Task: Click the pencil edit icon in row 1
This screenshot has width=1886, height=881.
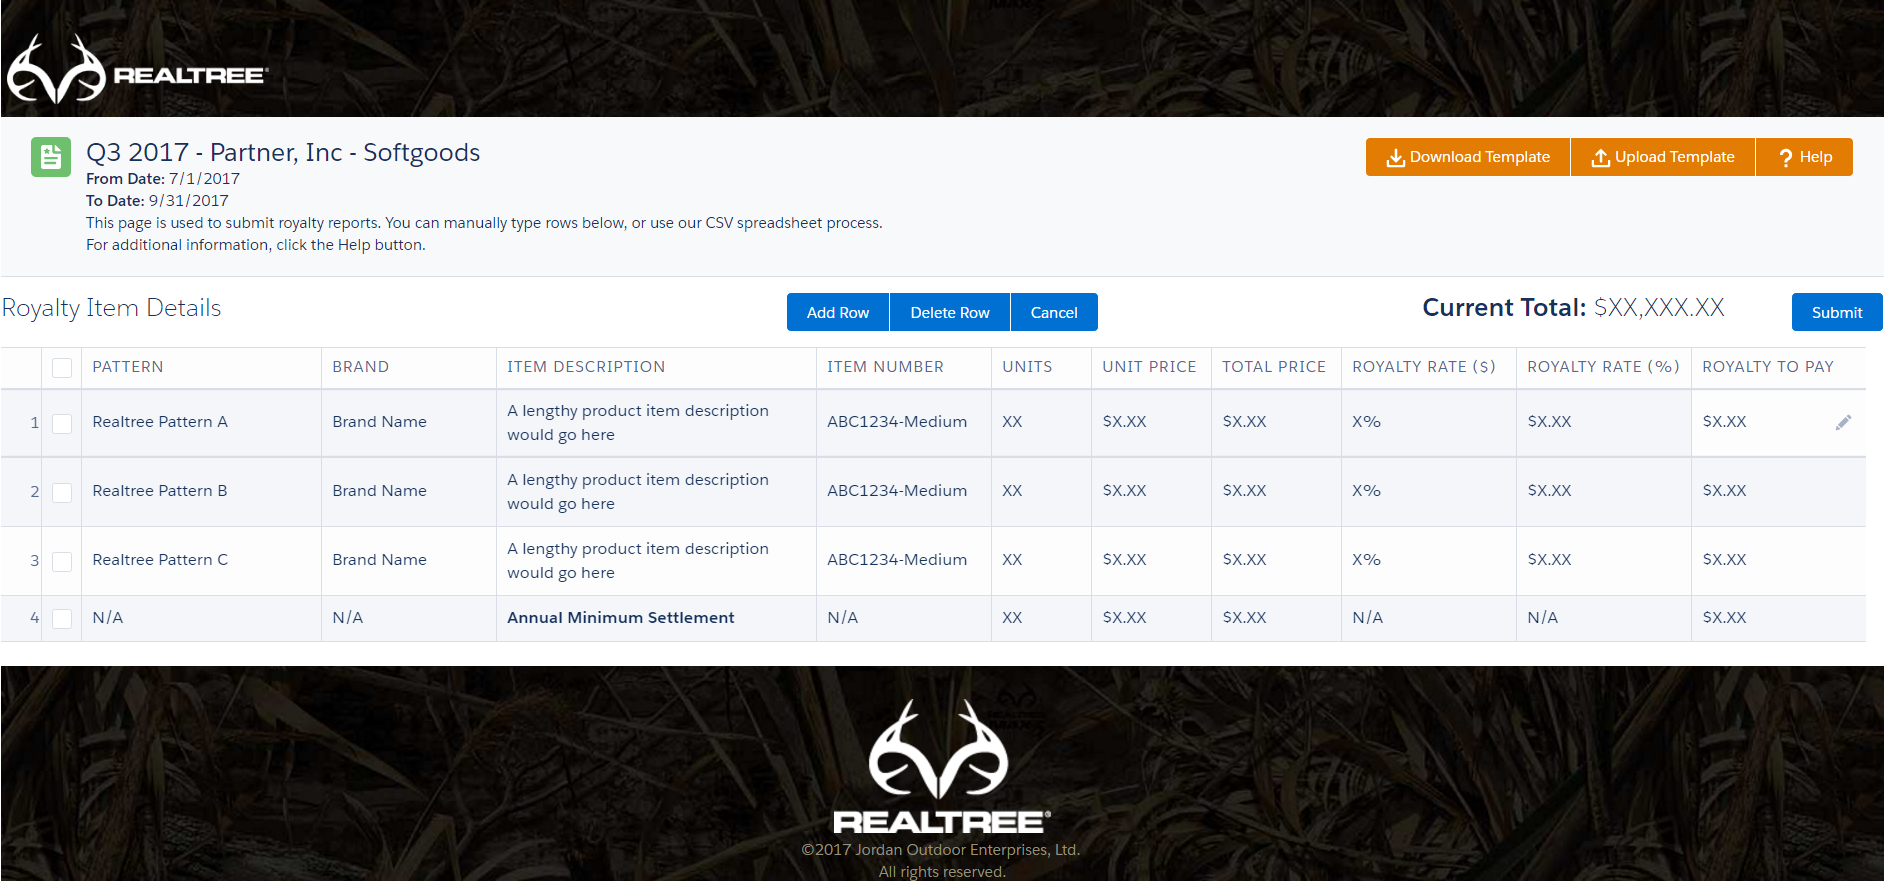Action: pyautogui.click(x=1843, y=422)
